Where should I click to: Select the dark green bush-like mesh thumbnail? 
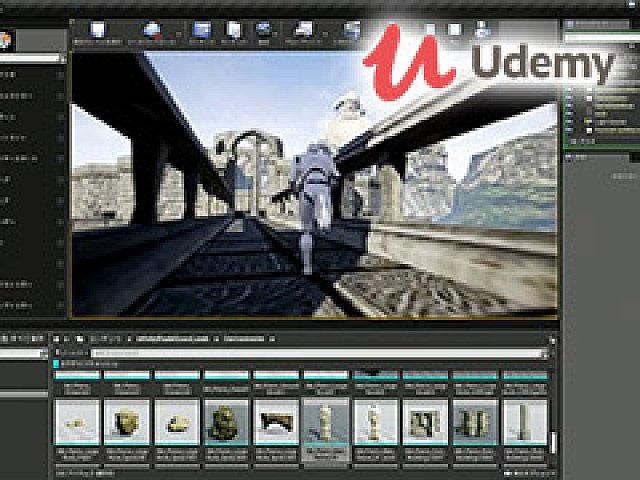pyautogui.click(x=226, y=422)
